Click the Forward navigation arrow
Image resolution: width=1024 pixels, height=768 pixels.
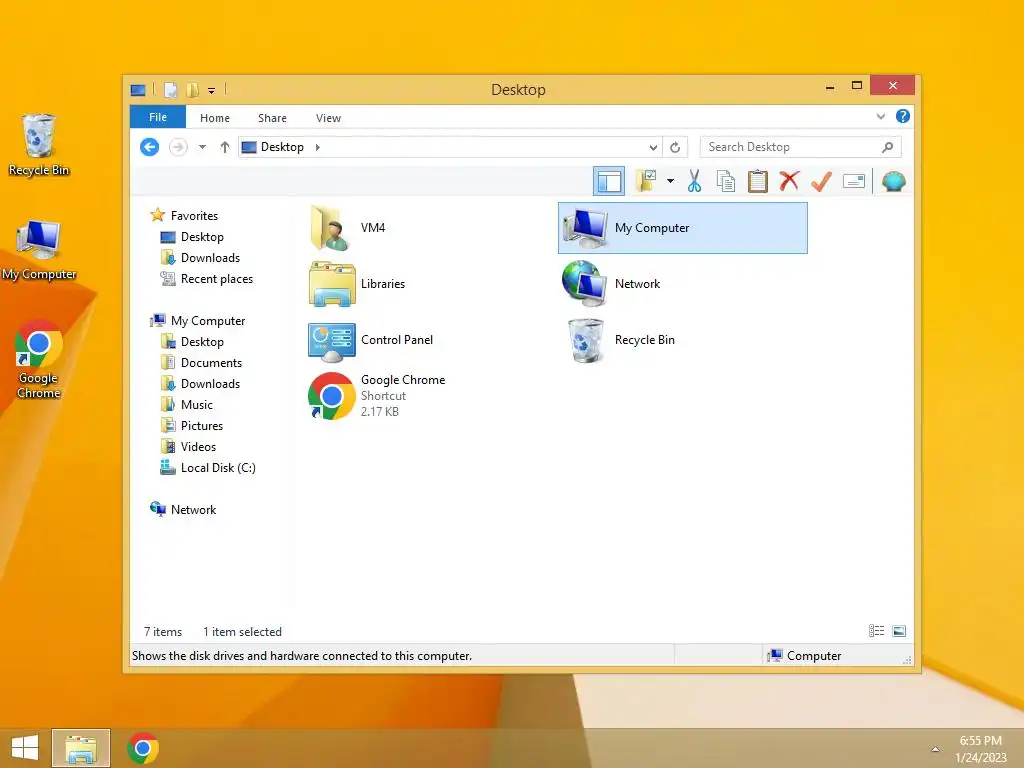pyautogui.click(x=178, y=147)
